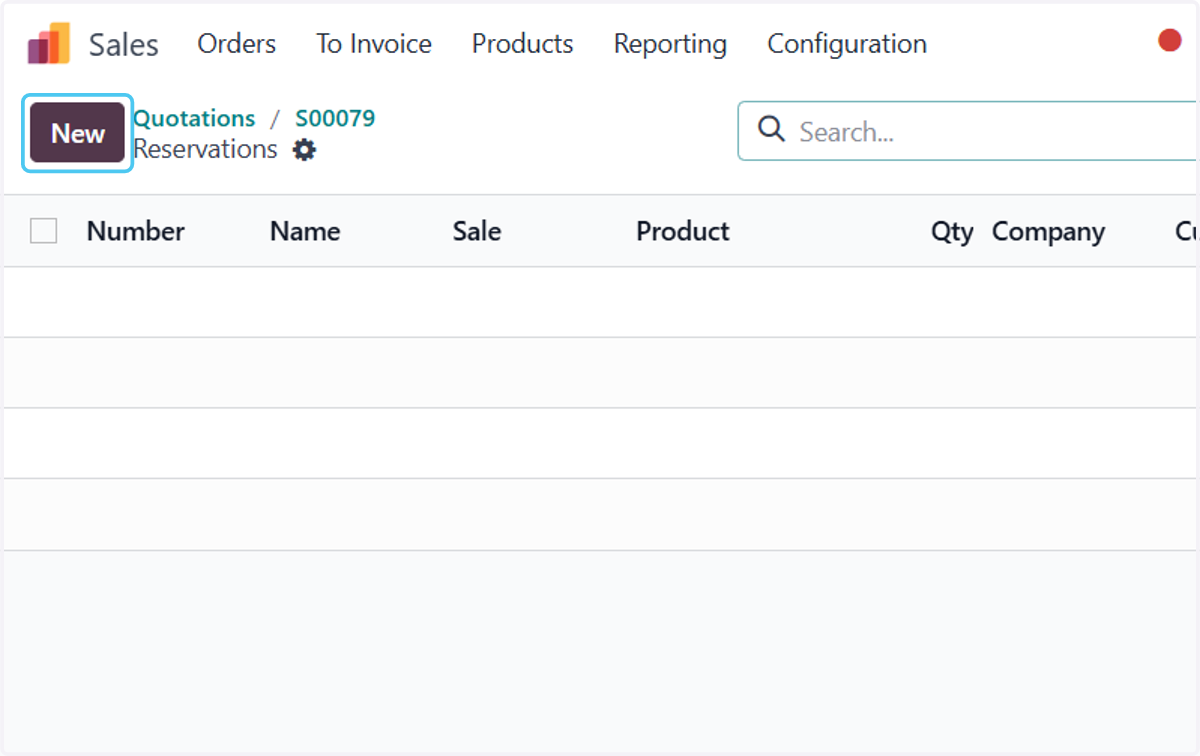The width and height of the screenshot is (1200, 756).
Task: Click the red status dot icon
Action: [x=1169, y=41]
